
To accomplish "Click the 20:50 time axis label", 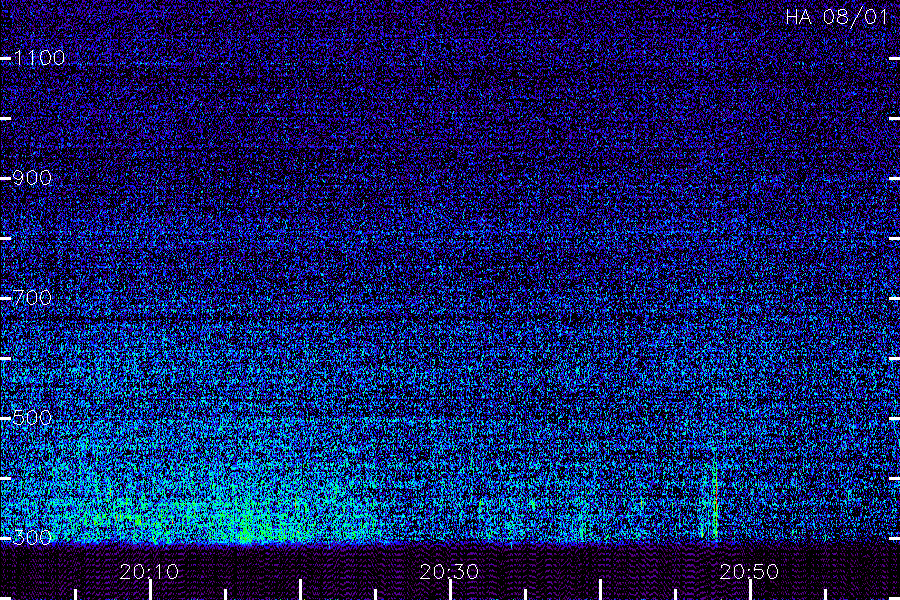I will pyautogui.click(x=750, y=572).
